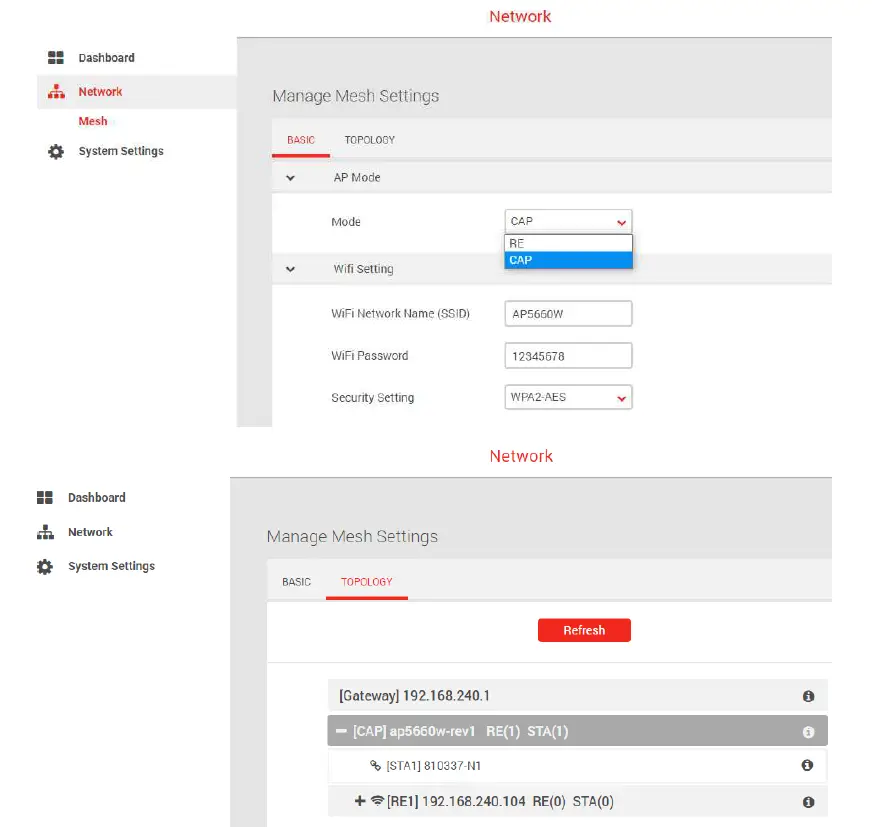
Task: Click link icon beside STA1 810337-N1
Action: pos(375,766)
